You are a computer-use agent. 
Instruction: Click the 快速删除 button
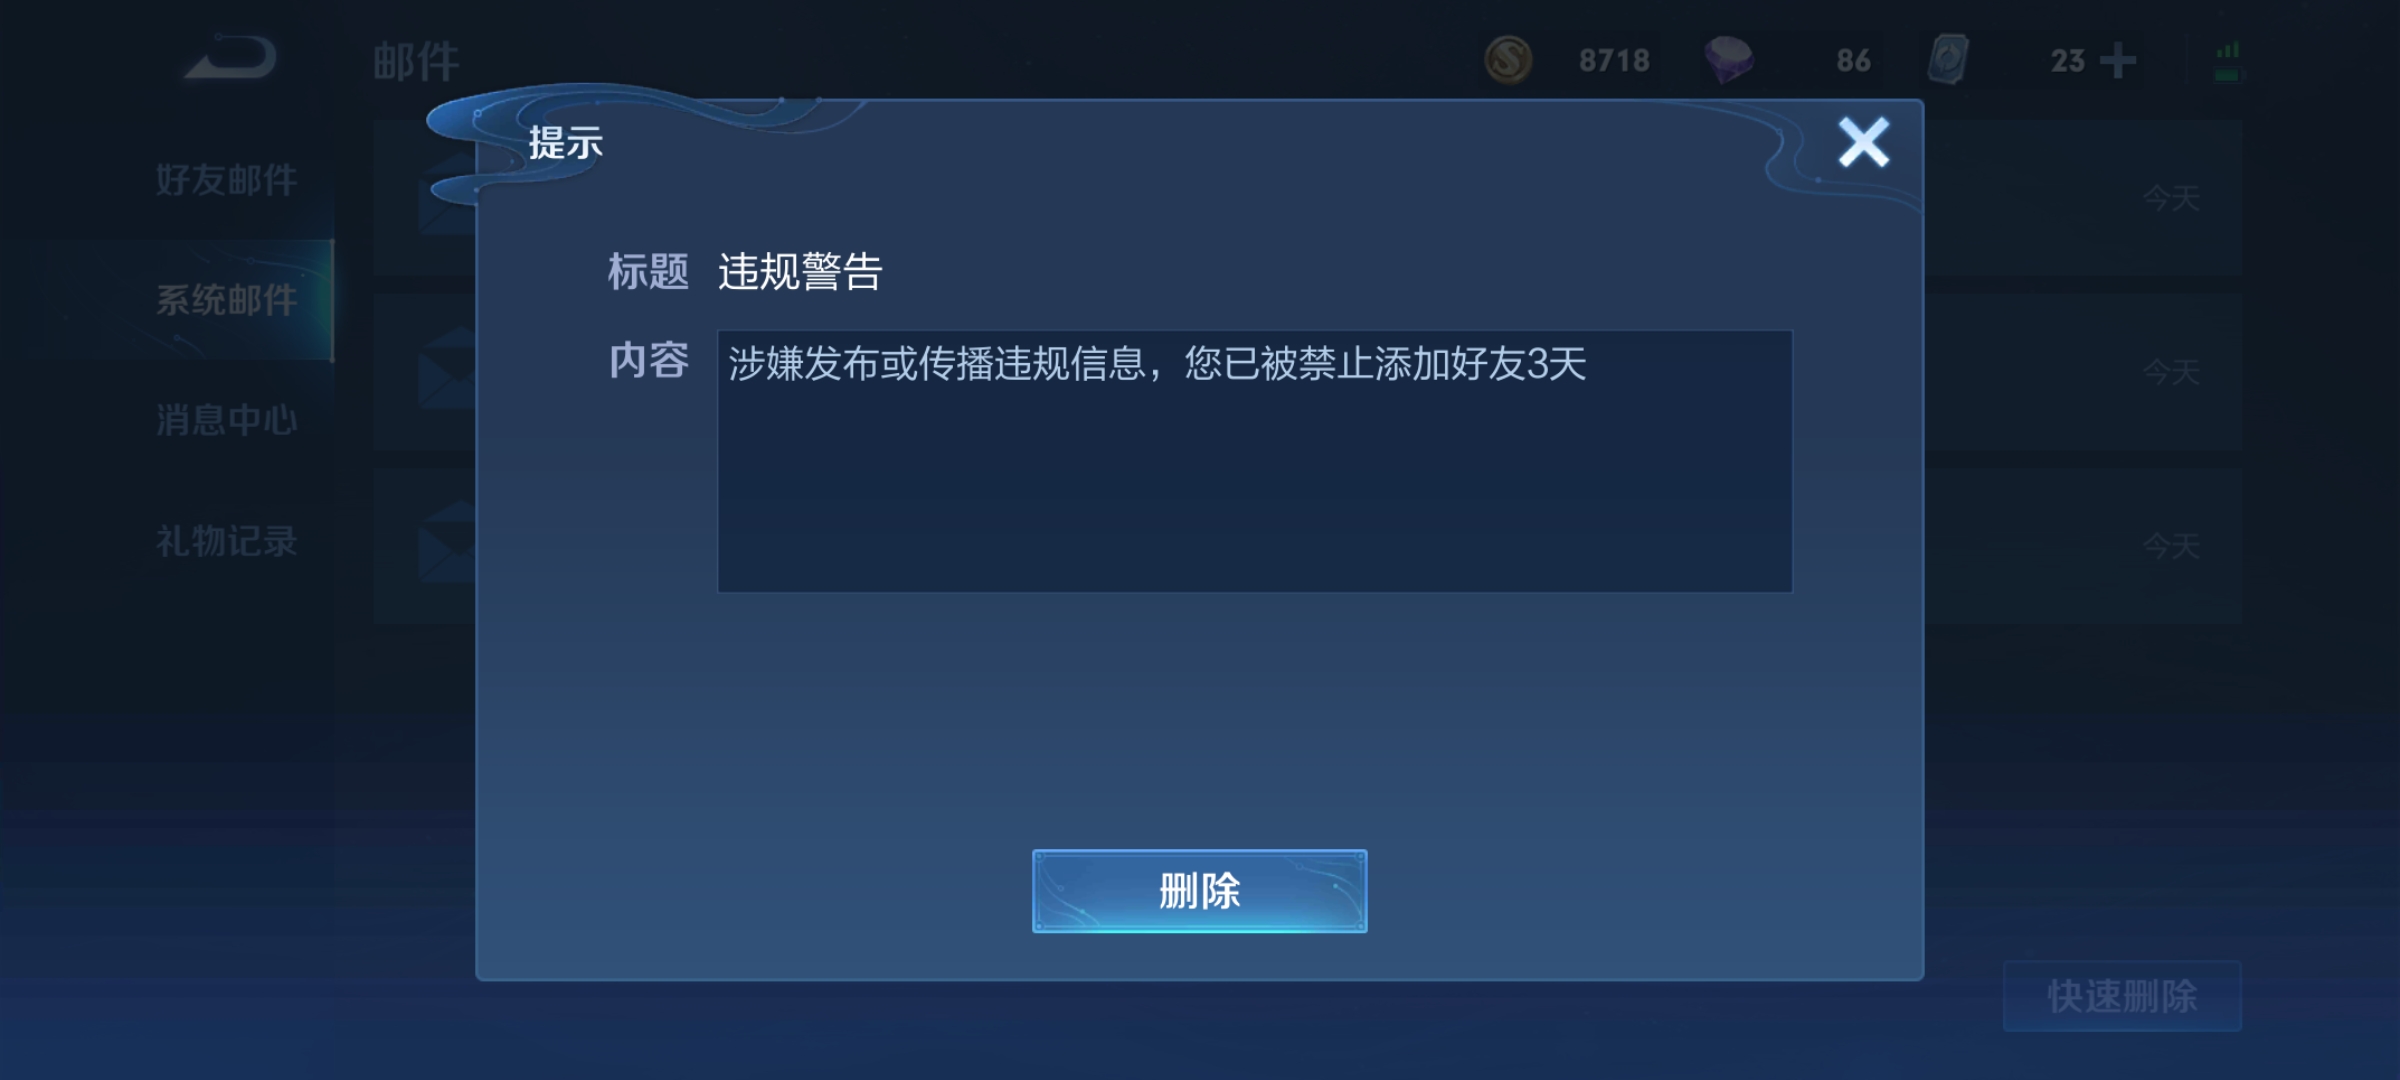(x=2122, y=996)
